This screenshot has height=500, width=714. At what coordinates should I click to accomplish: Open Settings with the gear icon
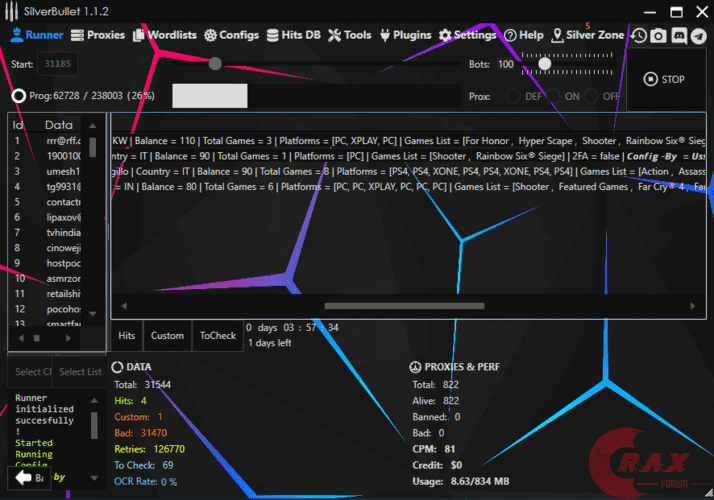click(468, 35)
